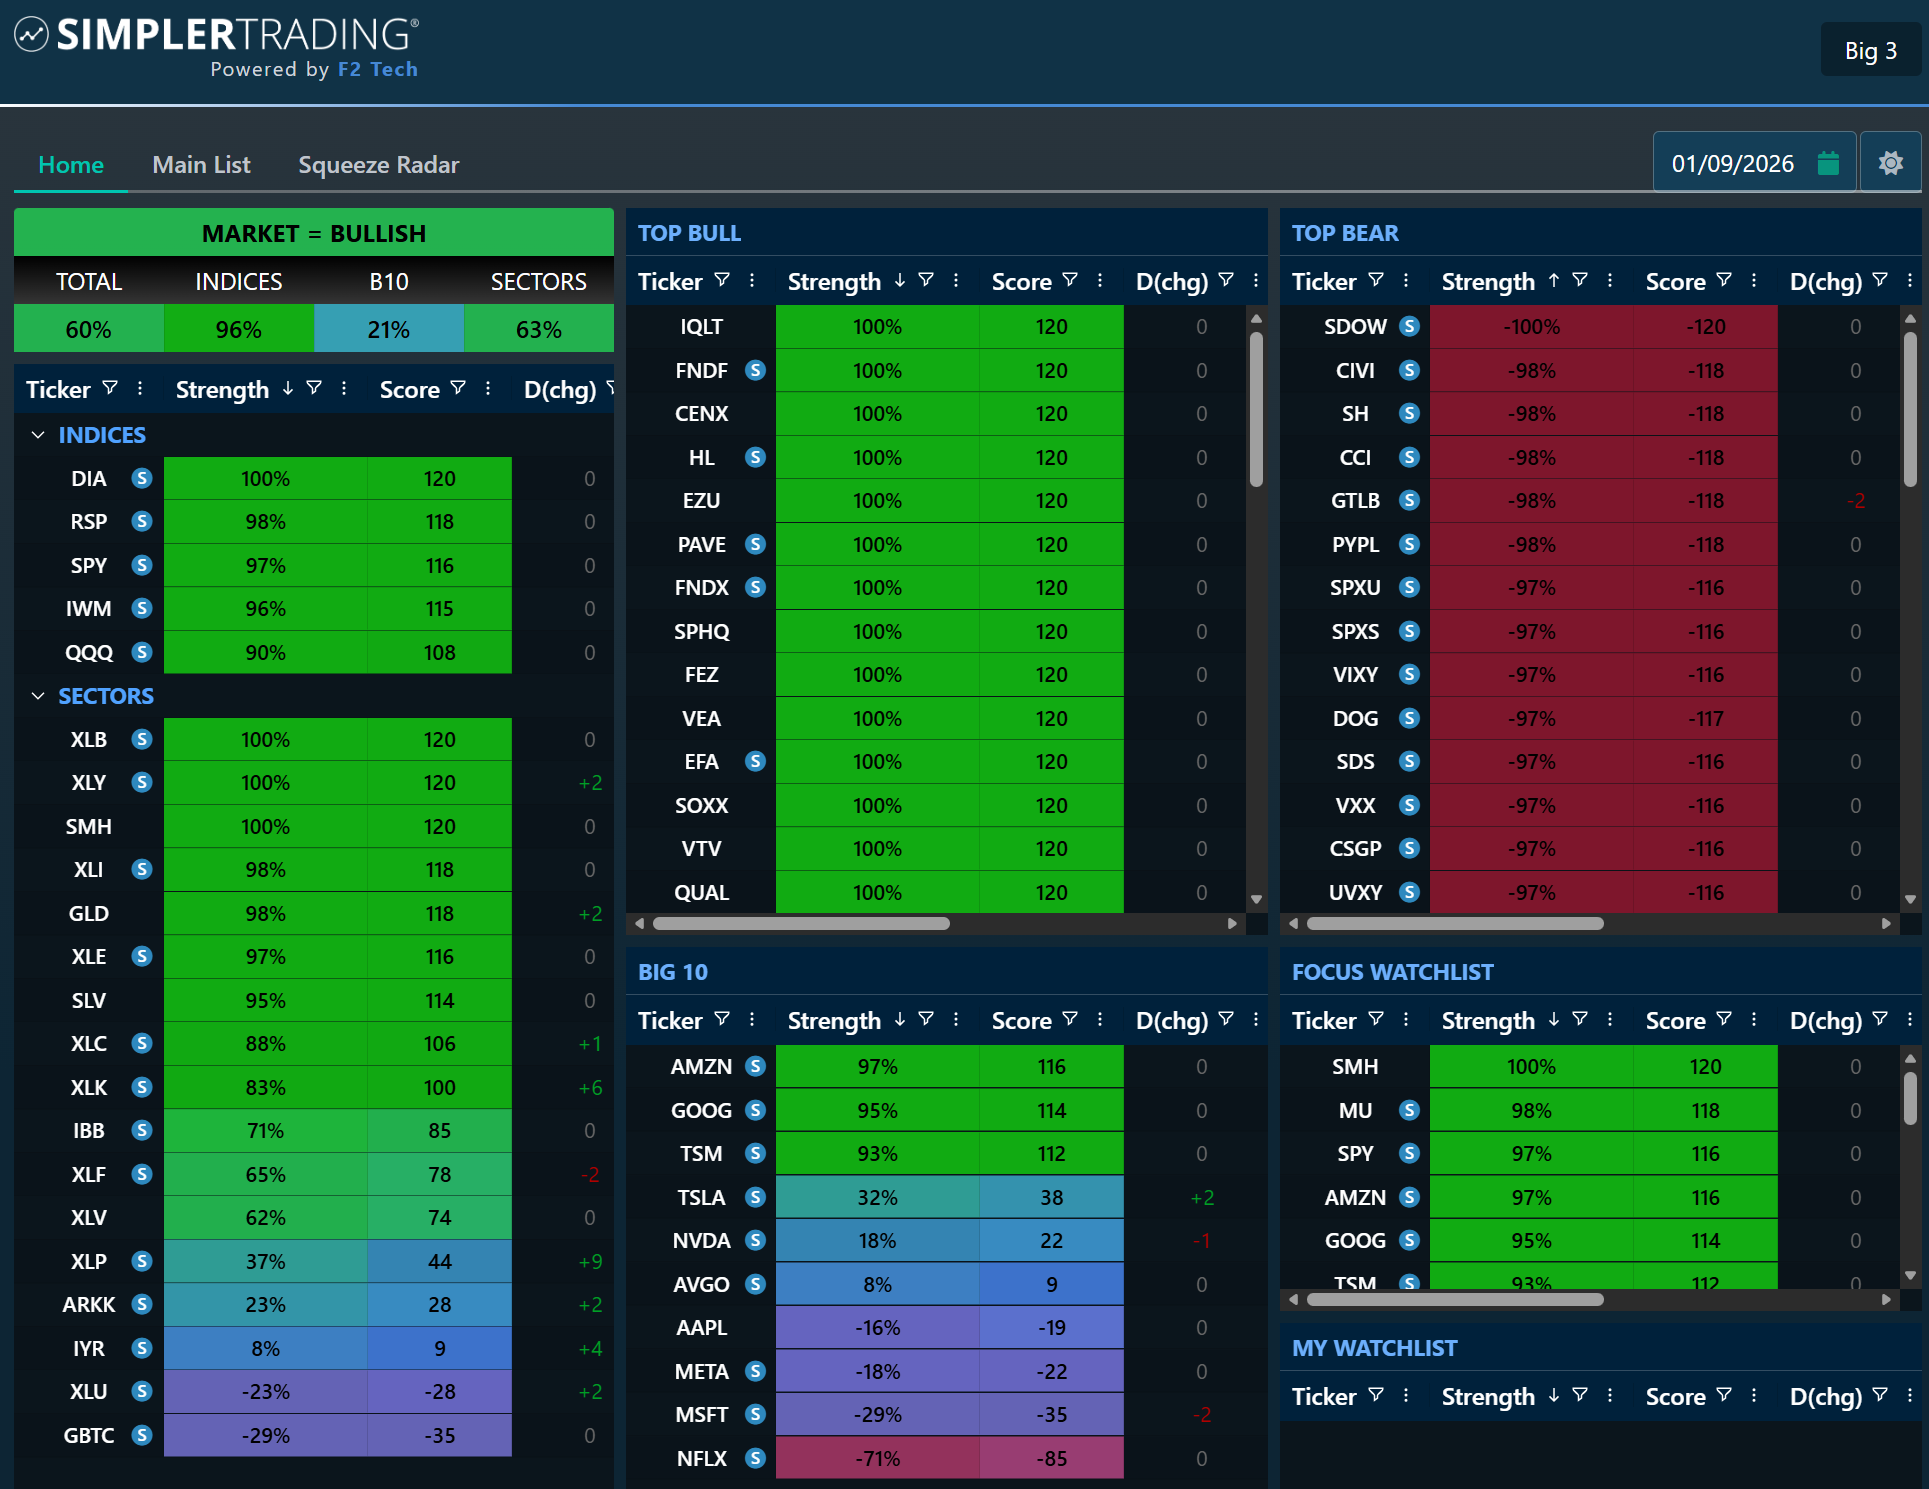The image size is (1929, 1489).
Task: Open Score column menu in Top Bear
Action: 1754,281
